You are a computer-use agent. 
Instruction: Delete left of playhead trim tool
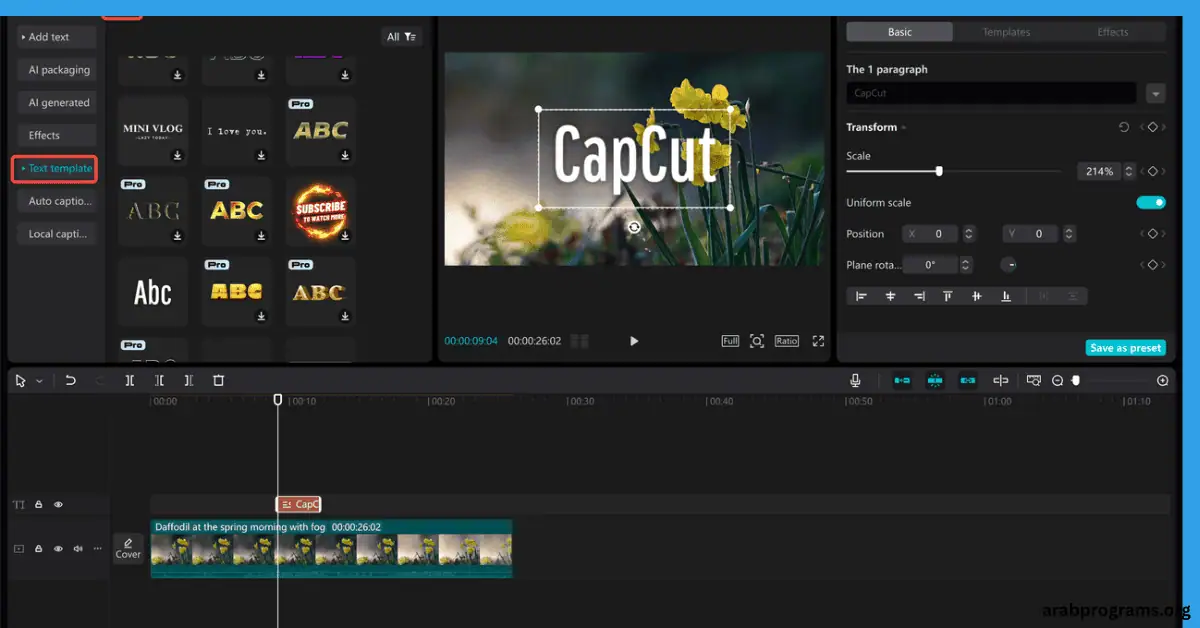click(159, 380)
